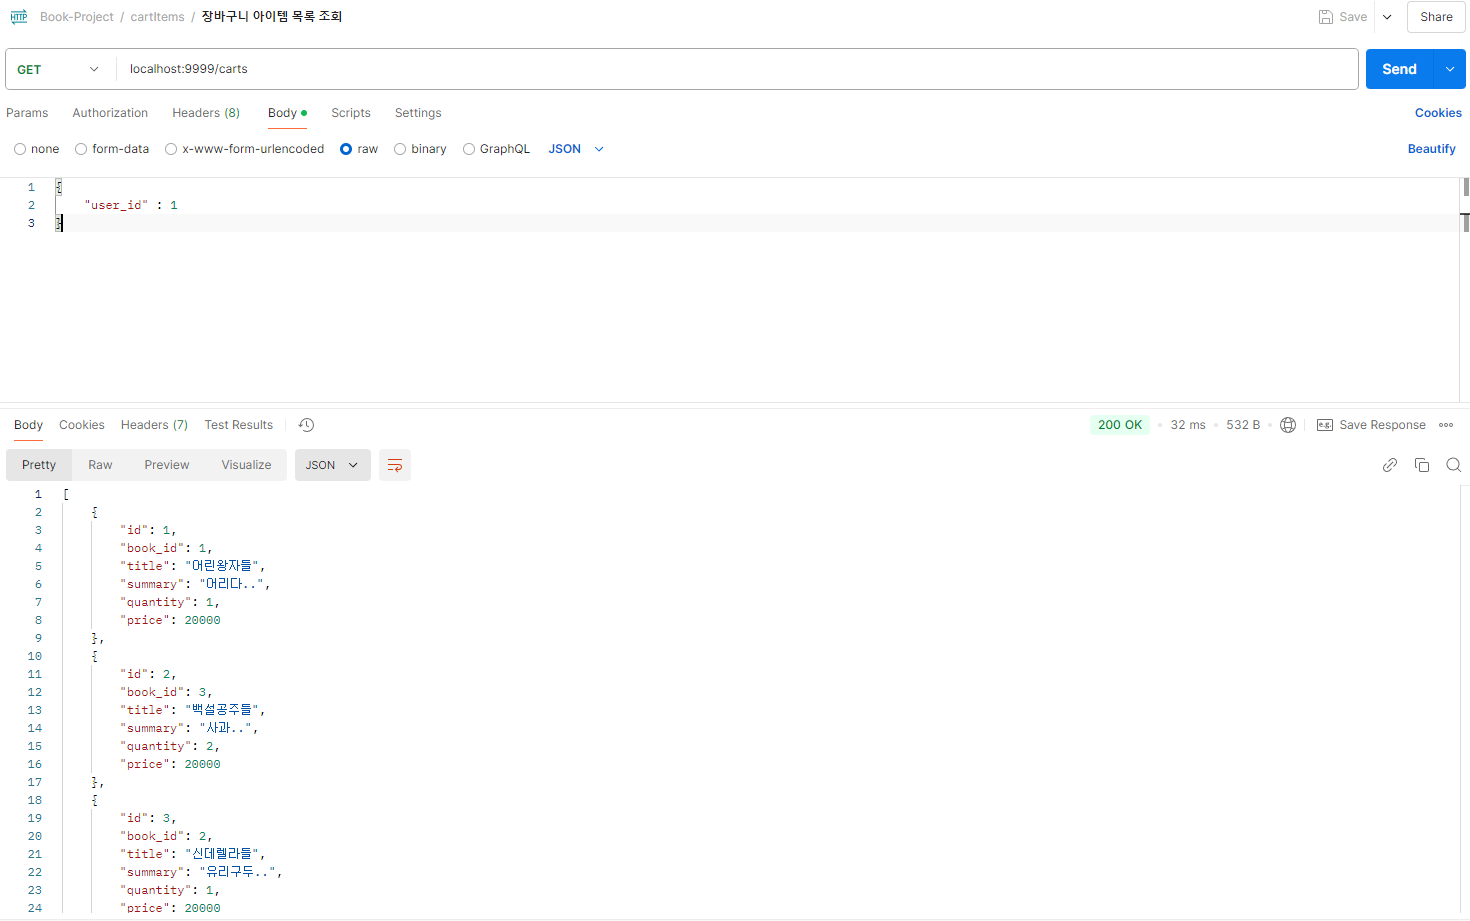This screenshot has height=921, width=1470.
Task: Open the request Headers (8) tab
Action: (206, 113)
